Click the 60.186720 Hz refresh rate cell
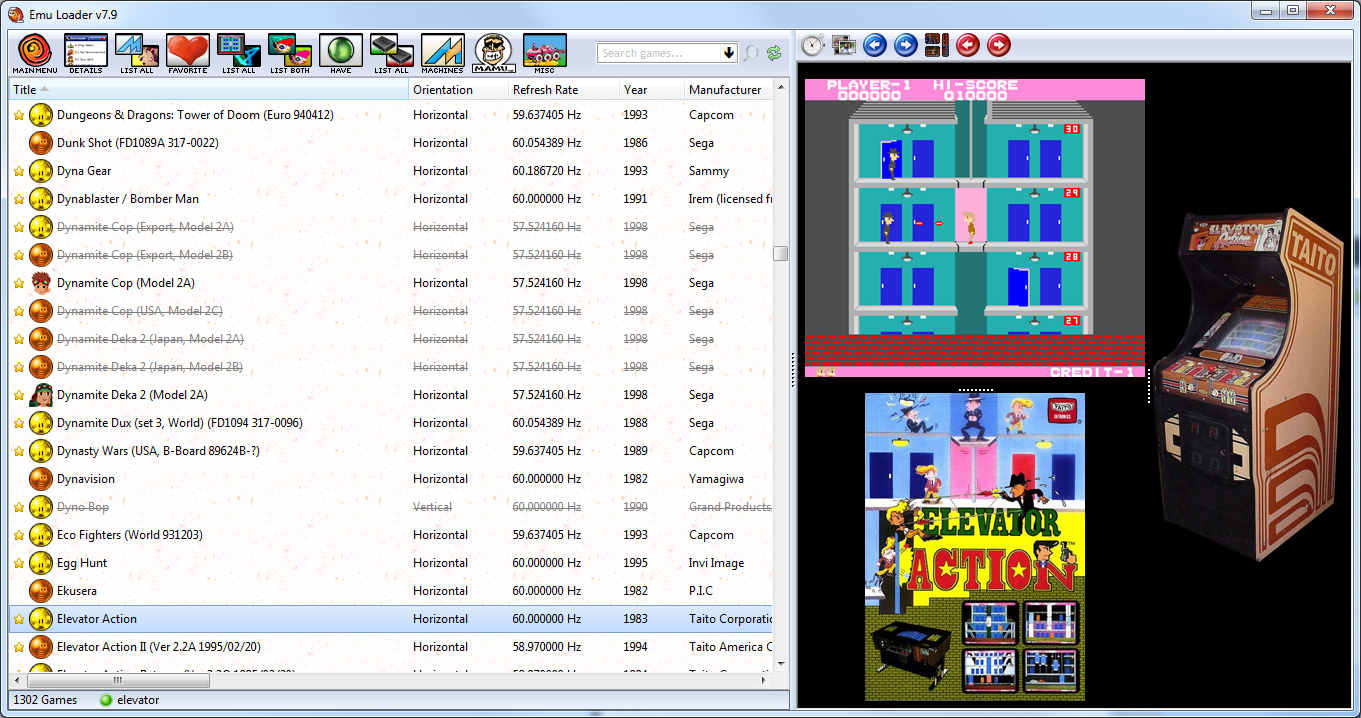 (x=547, y=171)
